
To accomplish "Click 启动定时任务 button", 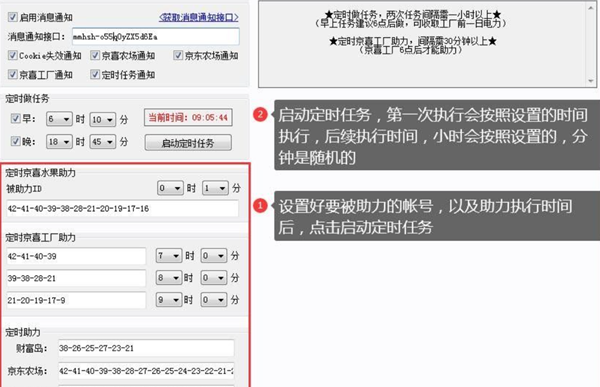I will 188,143.
